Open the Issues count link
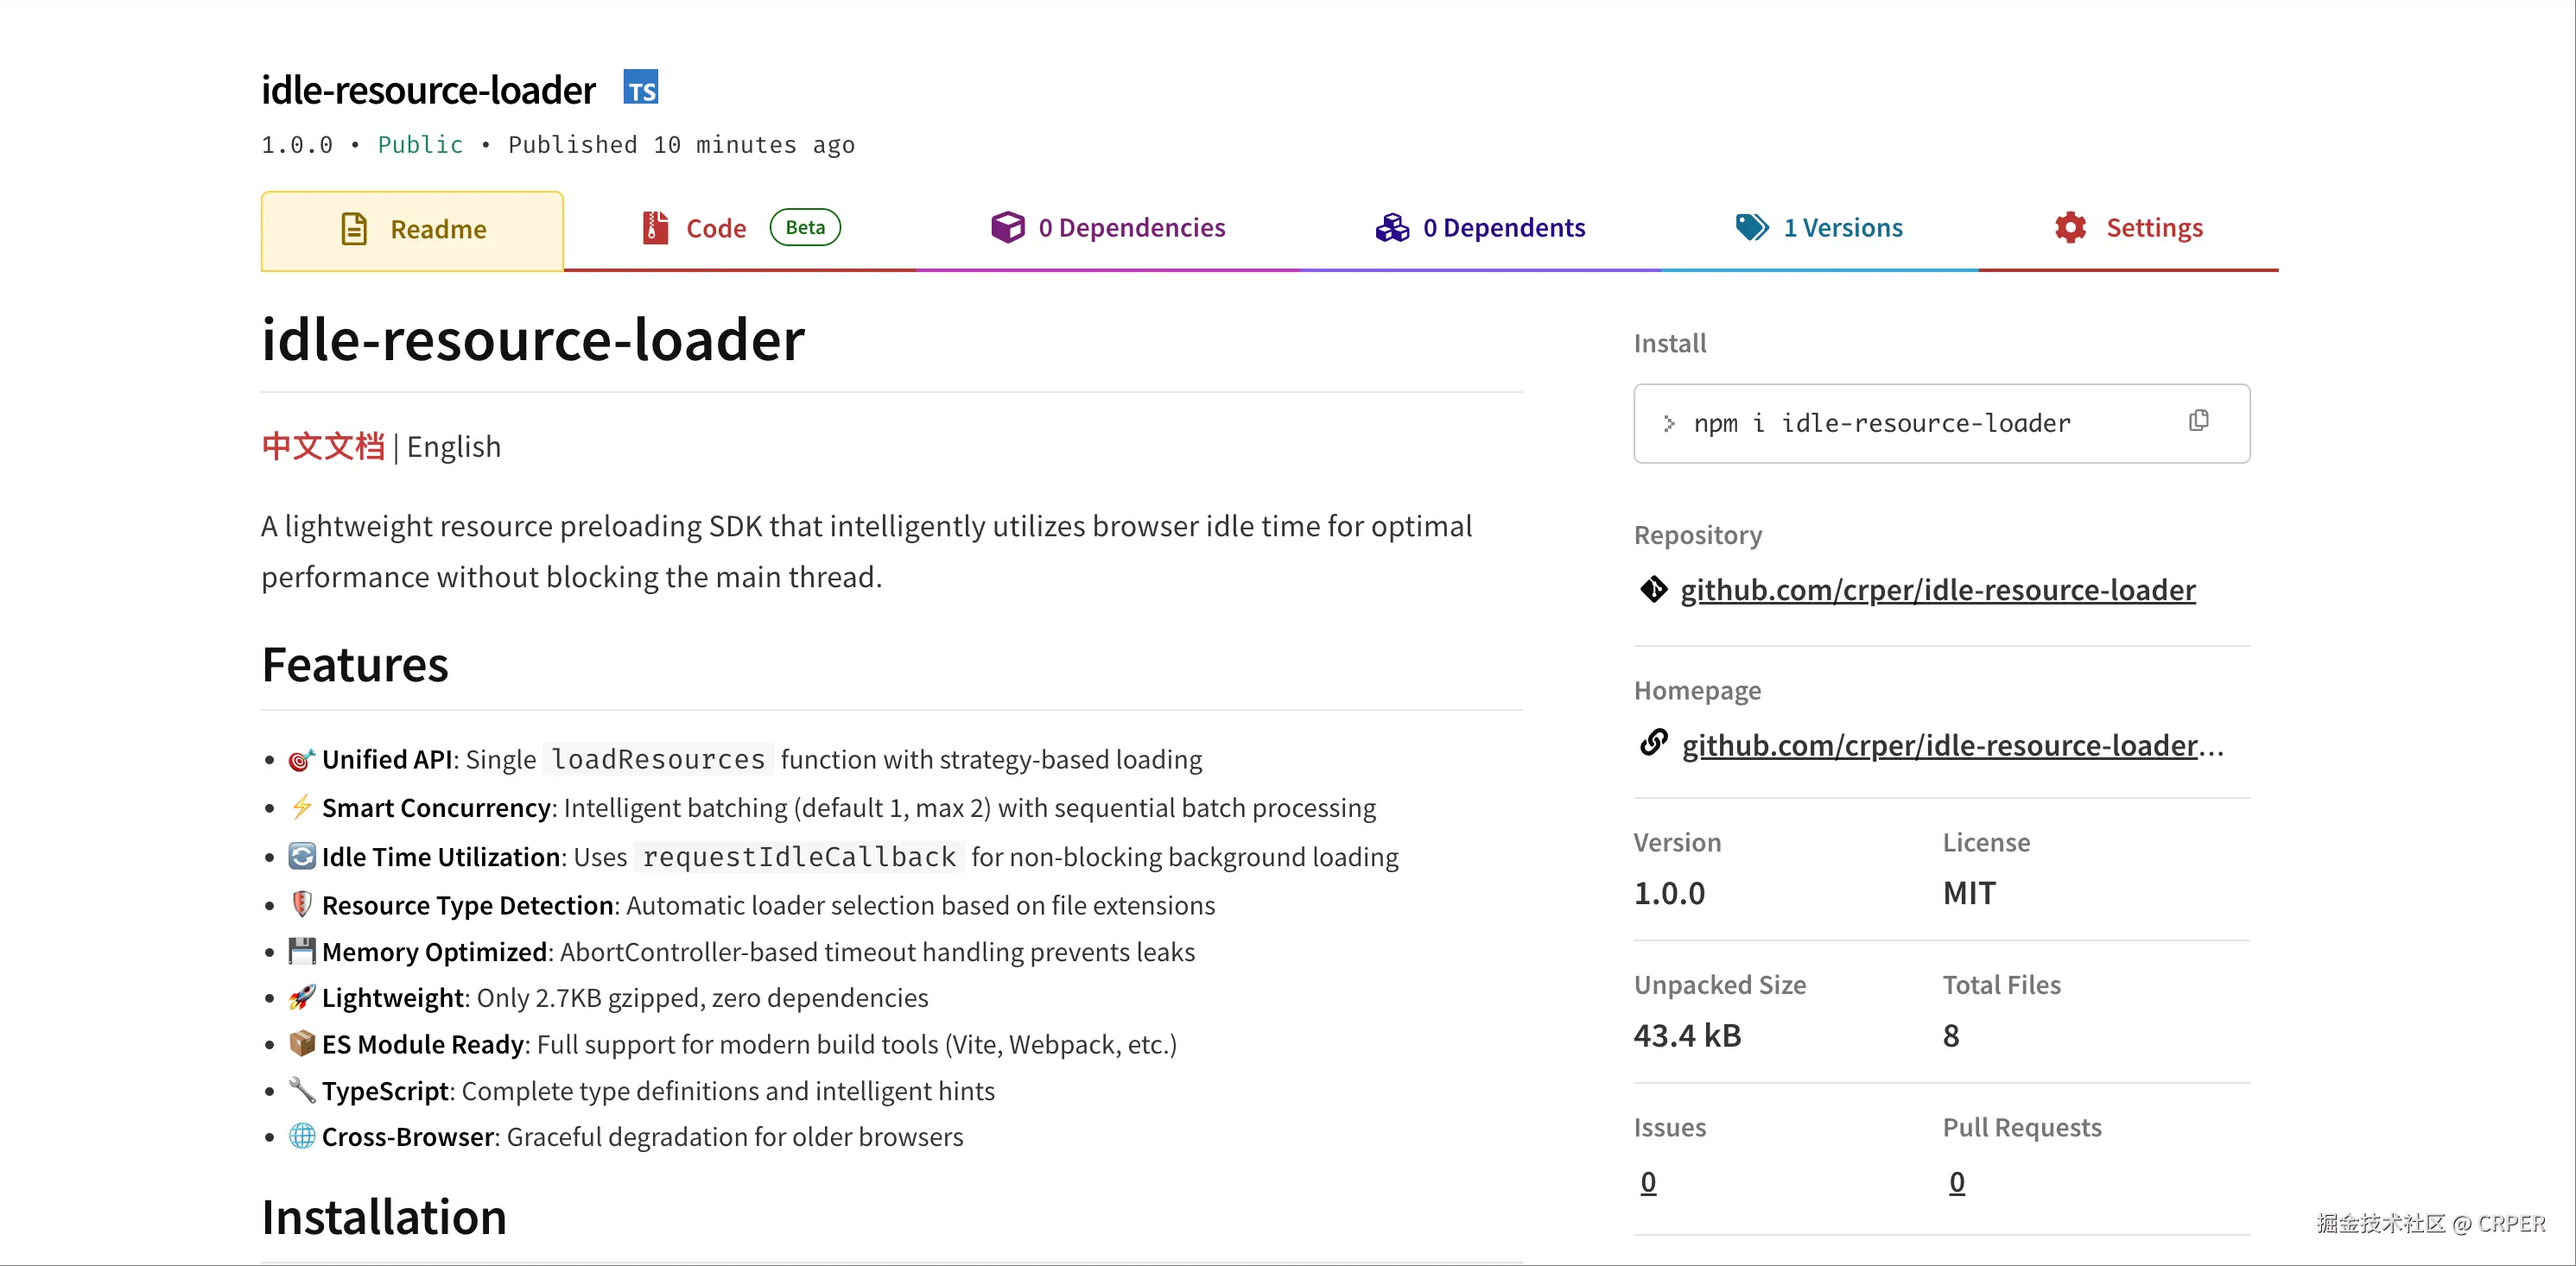 pos(1648,1182)
